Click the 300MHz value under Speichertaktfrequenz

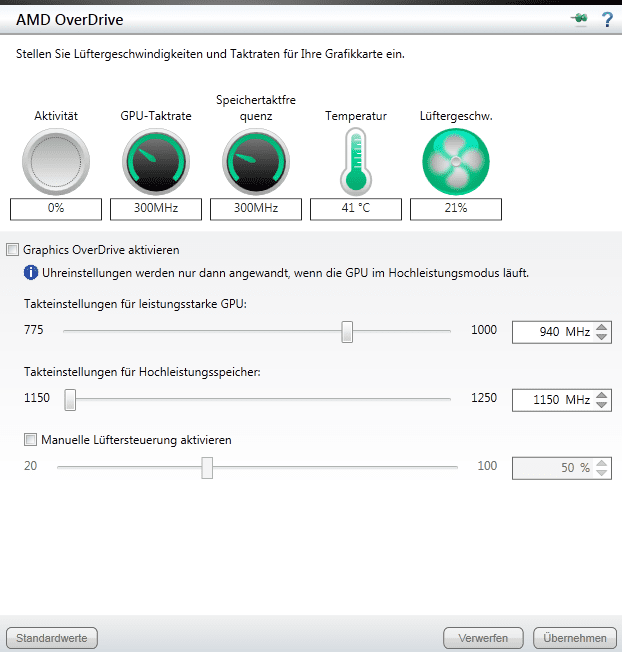(256, 209)
